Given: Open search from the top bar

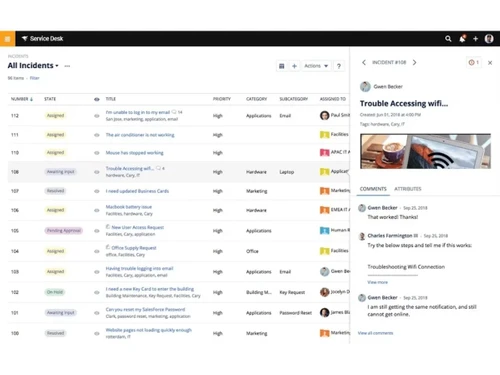Looking at the screenshot, I should click(448, 39).
